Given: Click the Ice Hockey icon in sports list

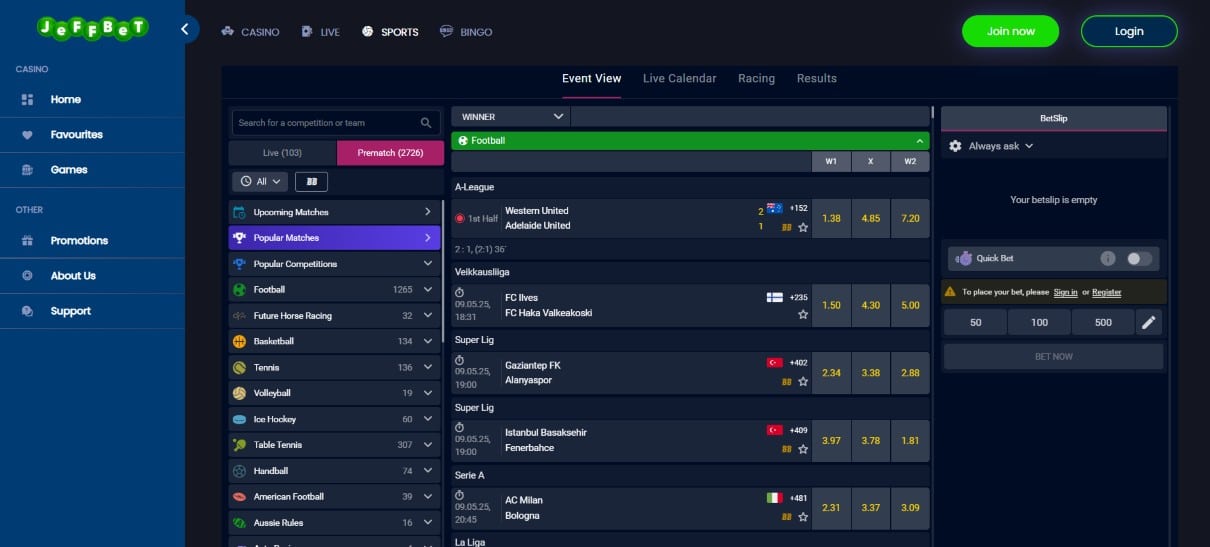Looking at the screenshot, I should tap(239, 419).
